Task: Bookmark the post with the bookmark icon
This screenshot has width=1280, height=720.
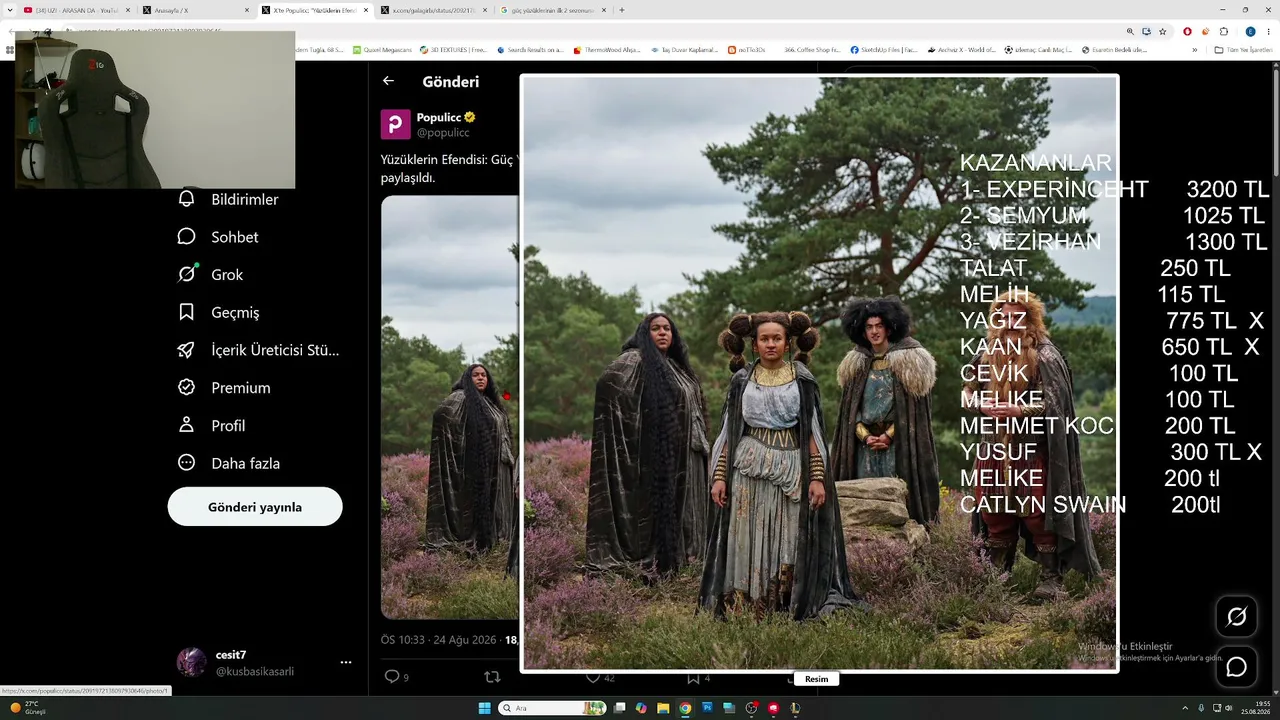Action: click(x=693, y=677)
